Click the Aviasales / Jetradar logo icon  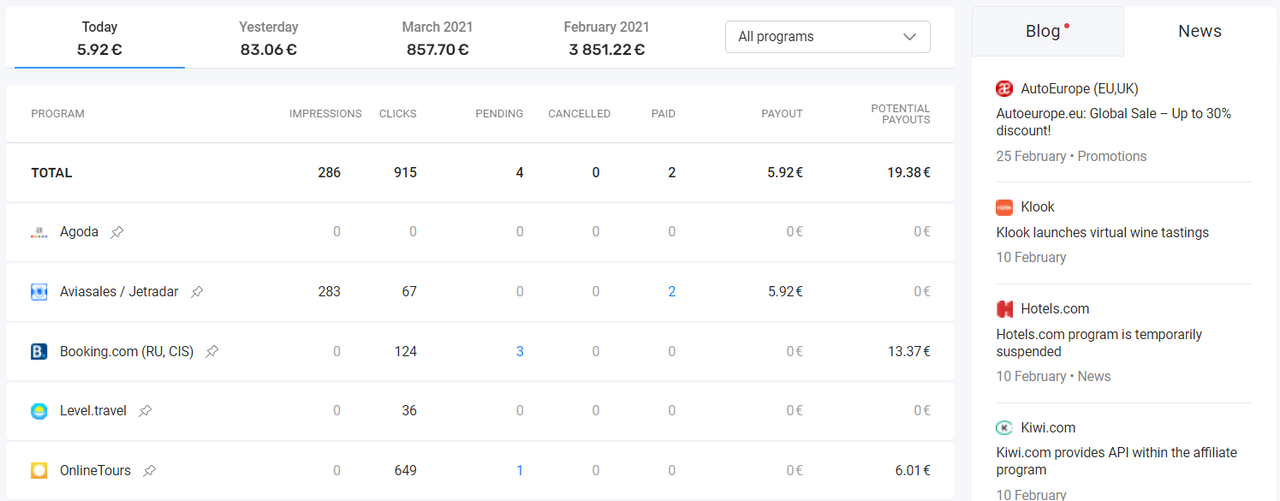[x=39, y=292]
